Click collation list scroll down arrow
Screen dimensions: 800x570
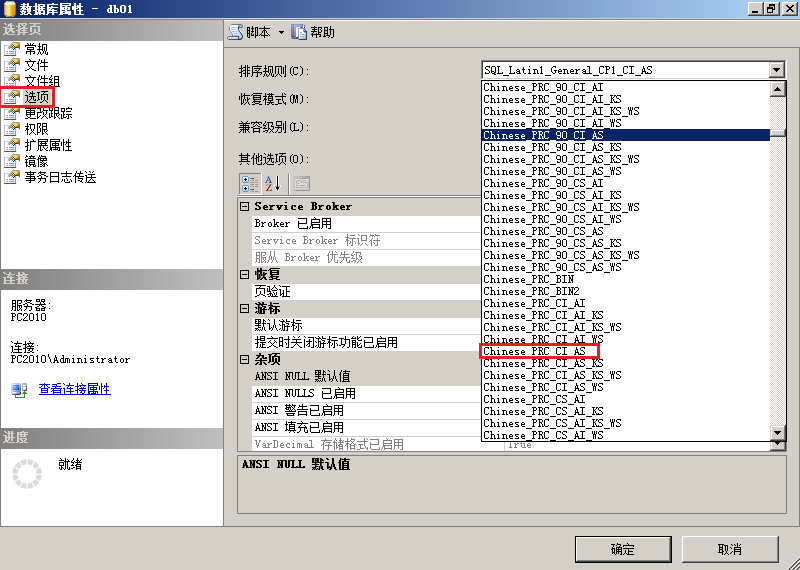pyautogui.click(x=777, y=433)
